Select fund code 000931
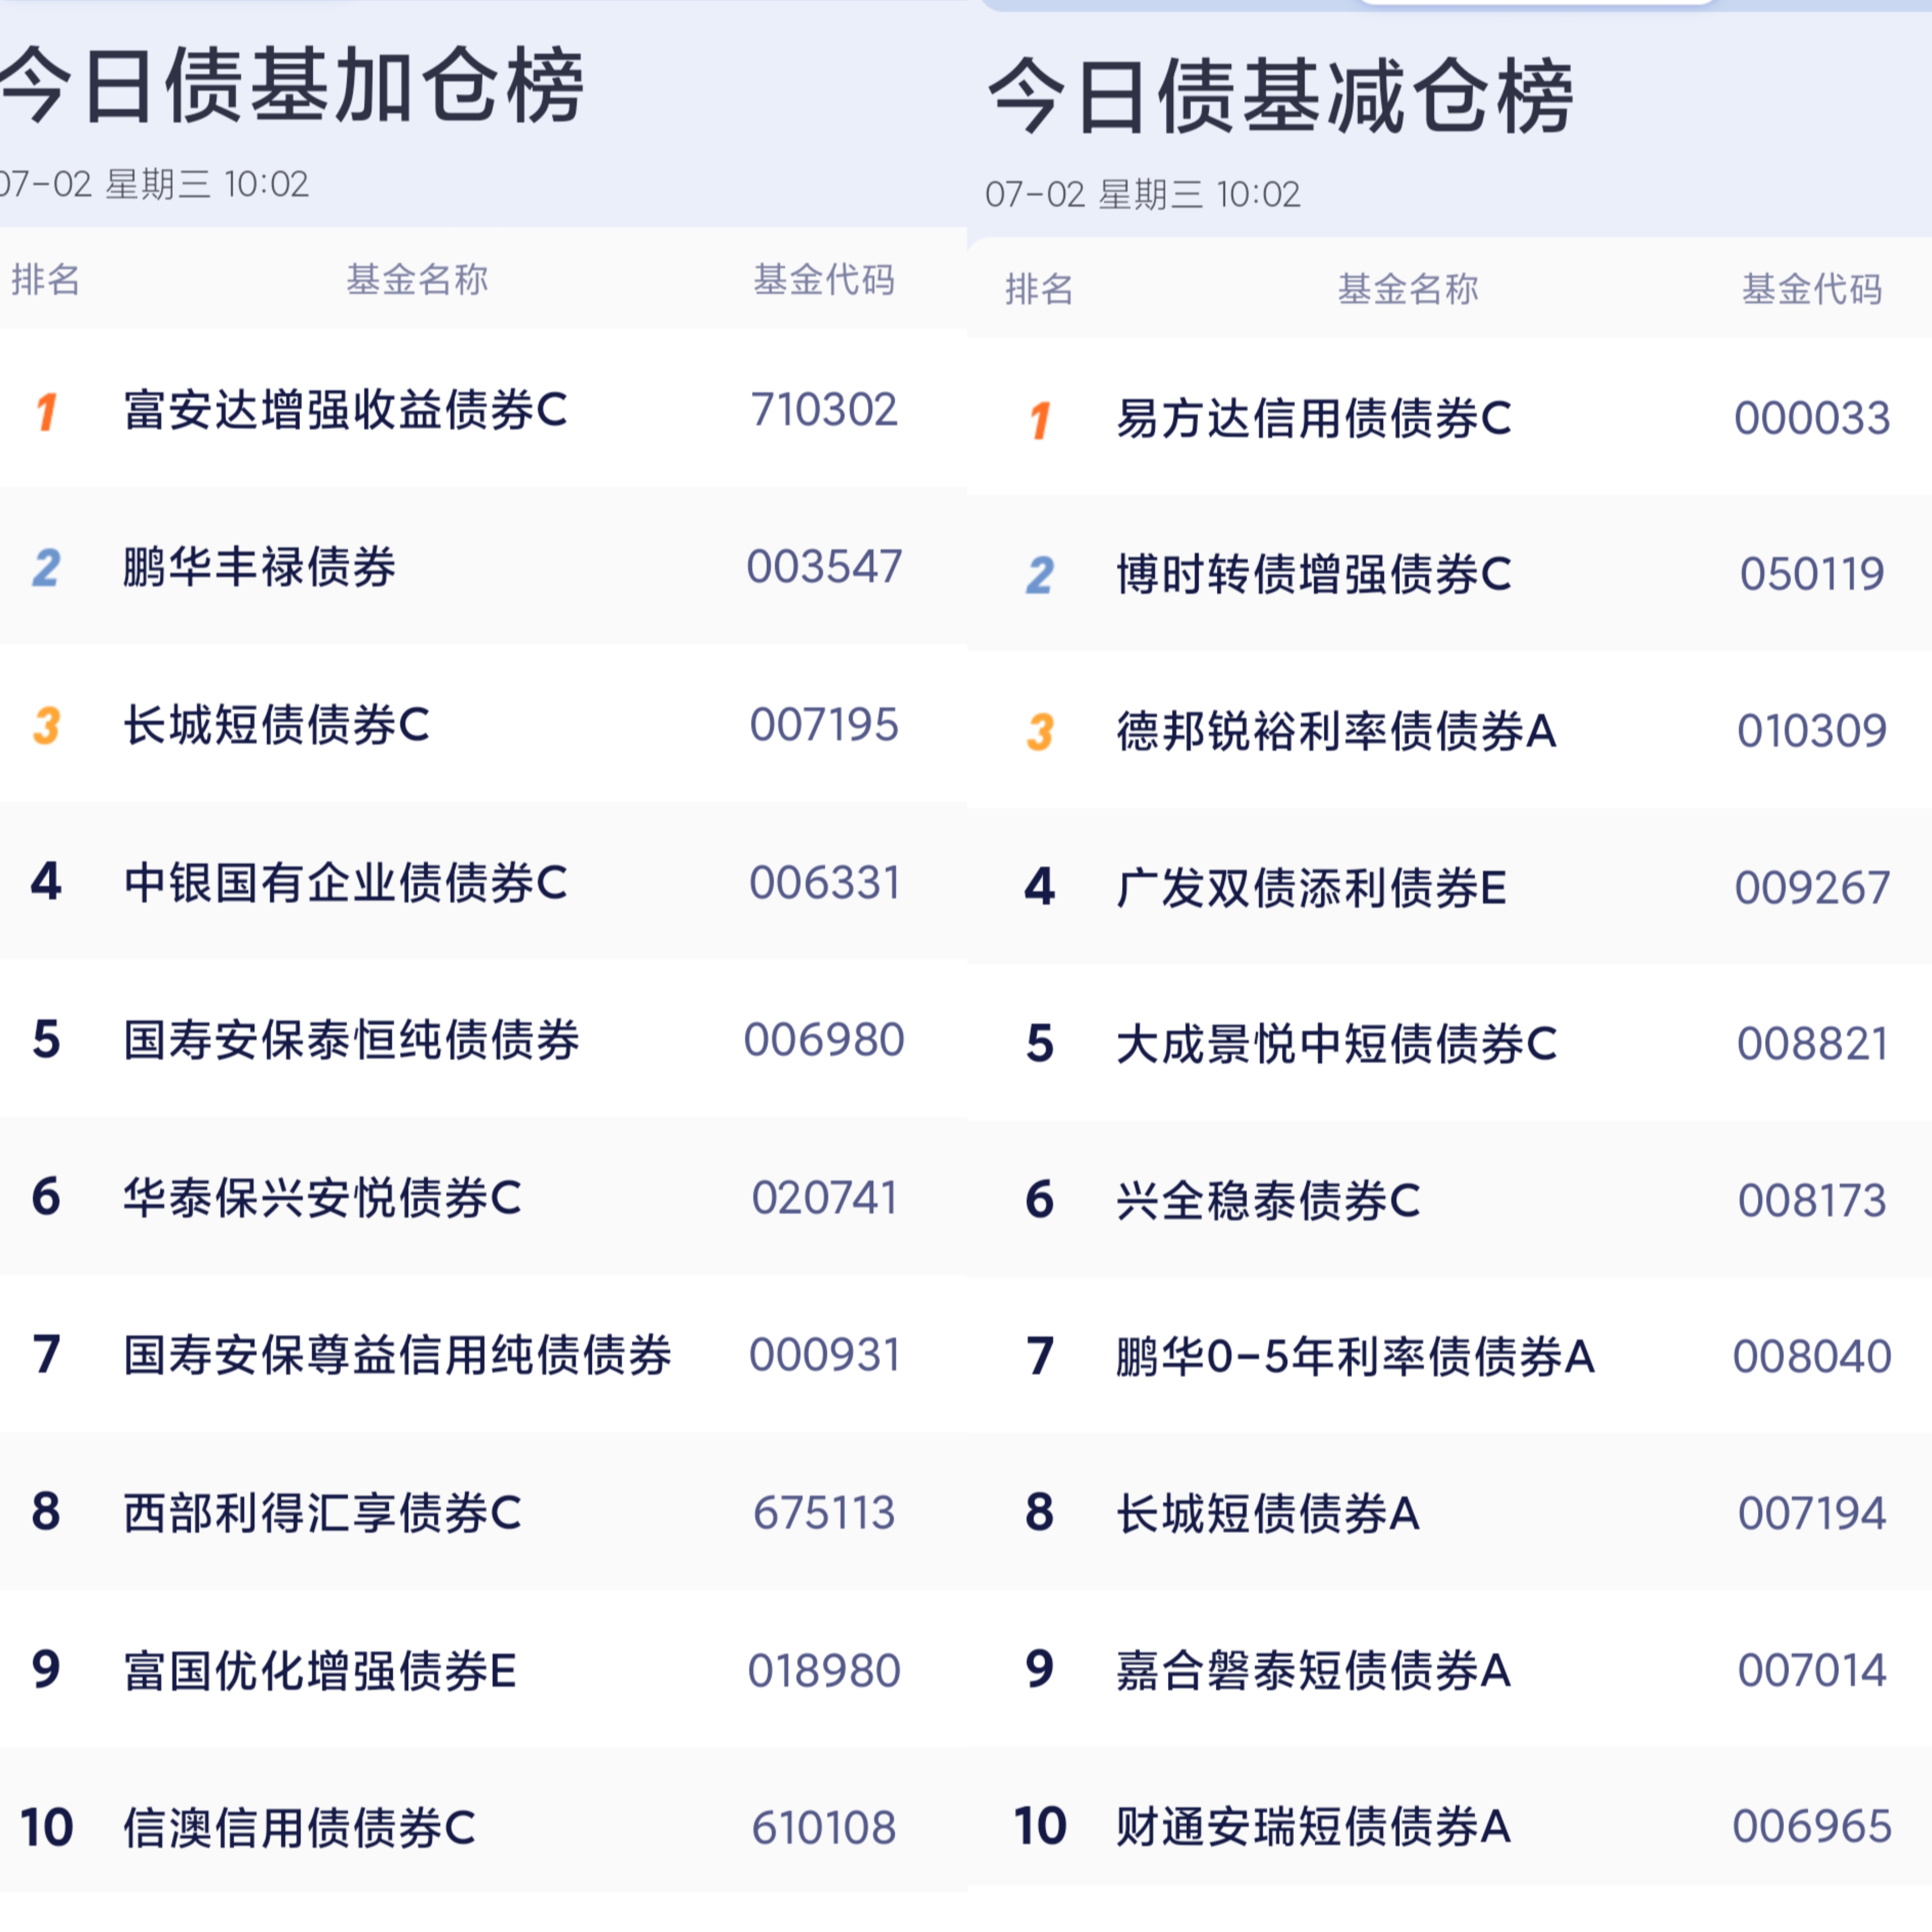The image size is (1932, 1932). pos(824,1355)
